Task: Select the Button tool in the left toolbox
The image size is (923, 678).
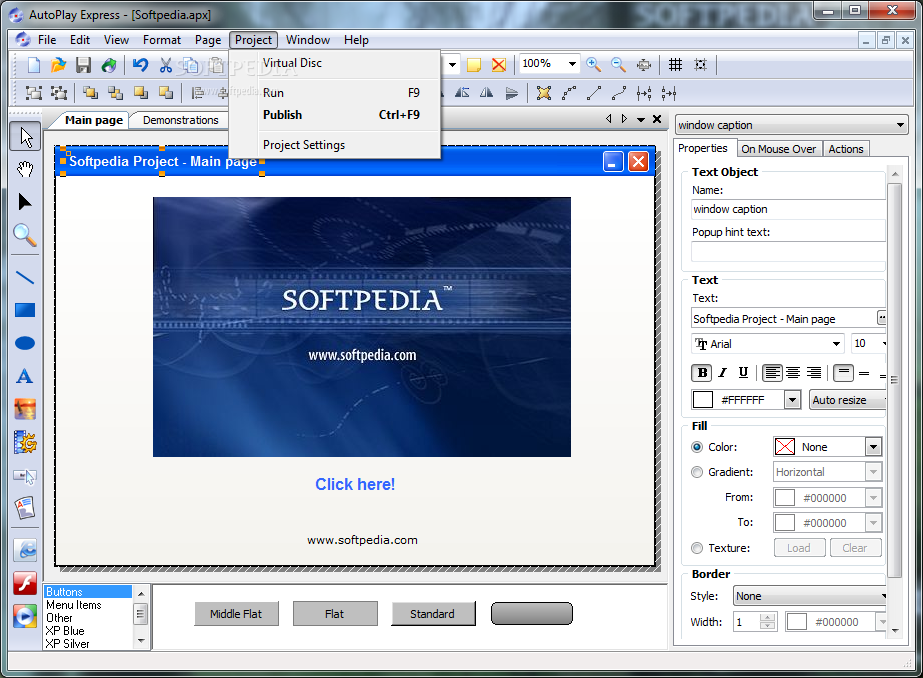Action: click(25, 476)
